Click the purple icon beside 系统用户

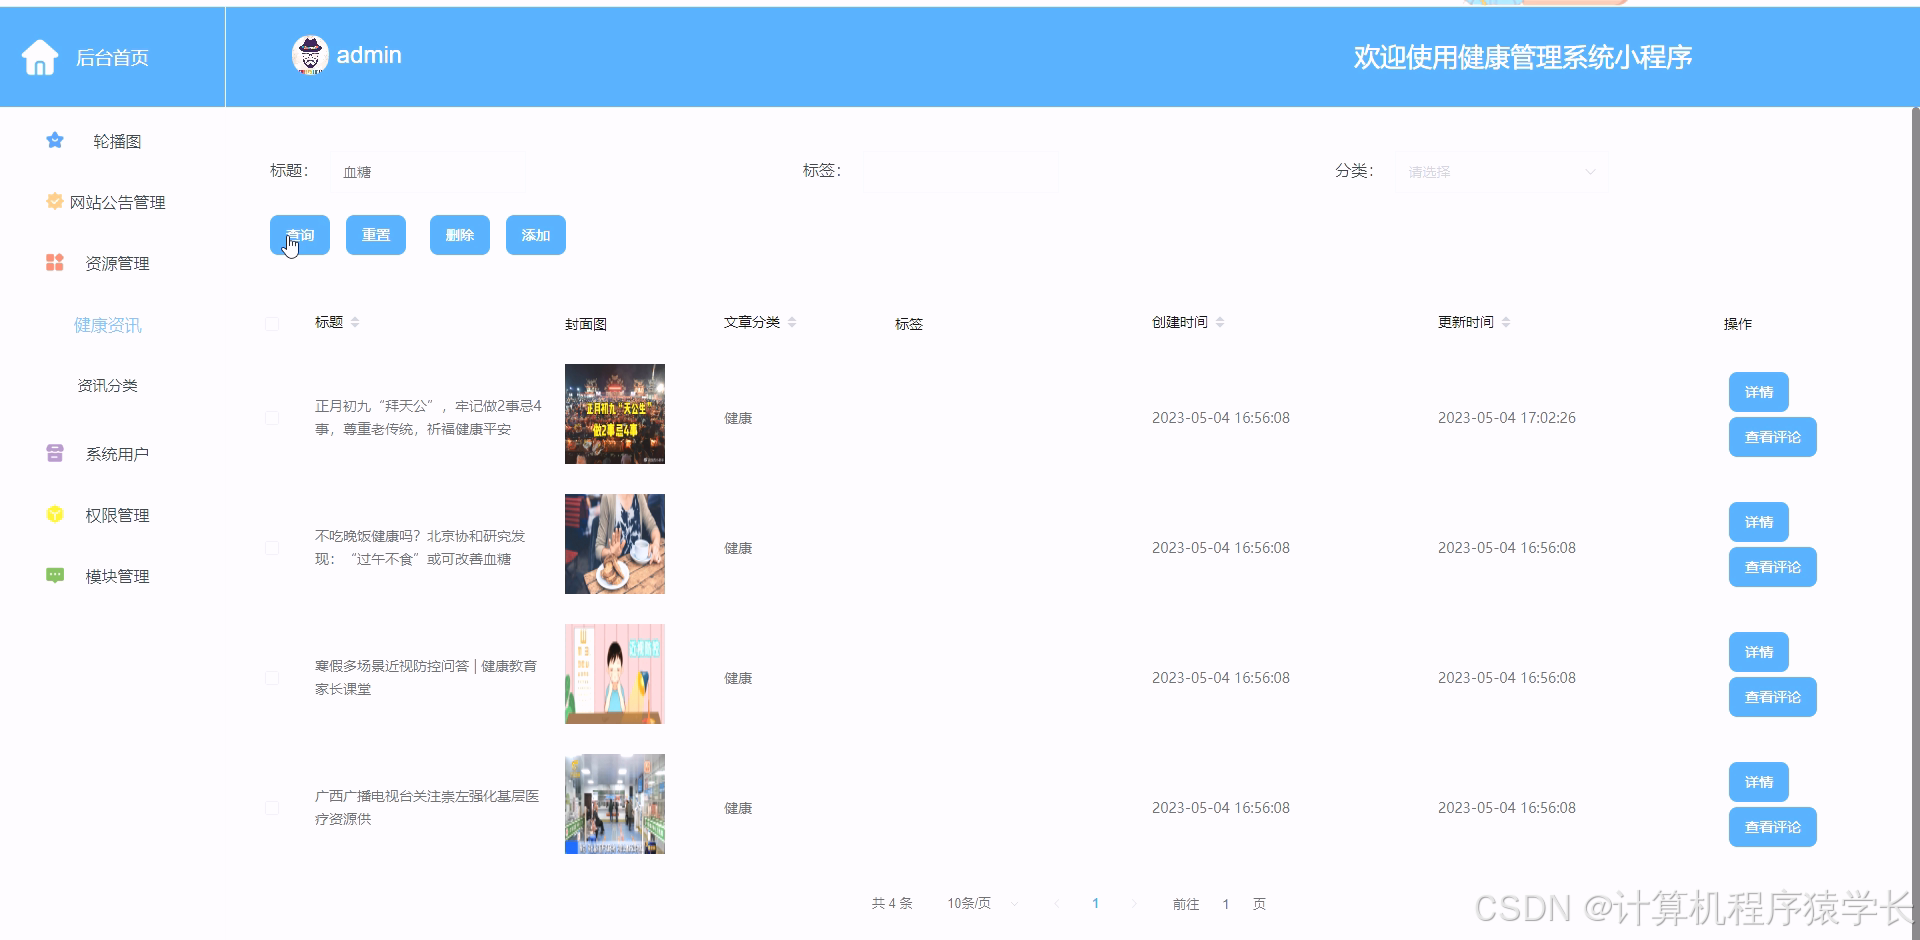[x=55, y=453]
